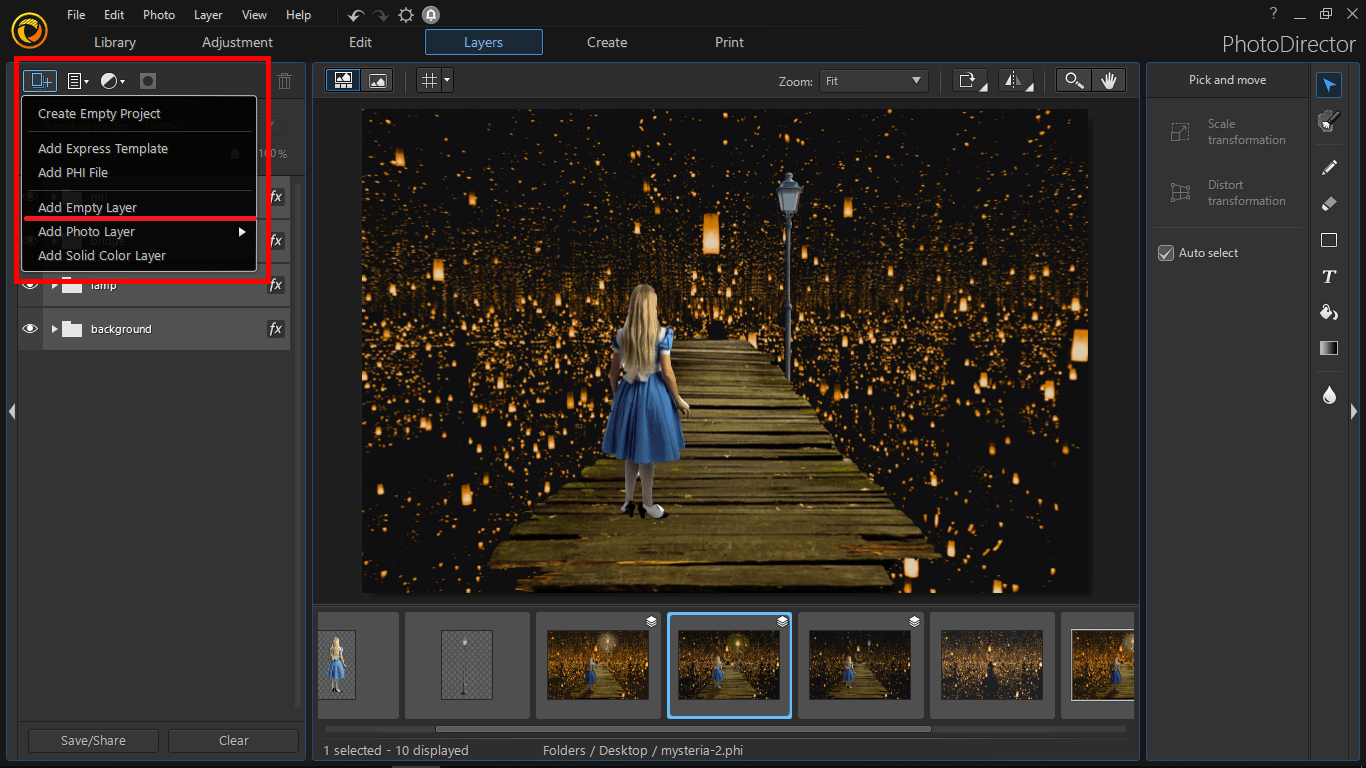
Task: Hide the background layer group
Action: [x=30, y=329]
